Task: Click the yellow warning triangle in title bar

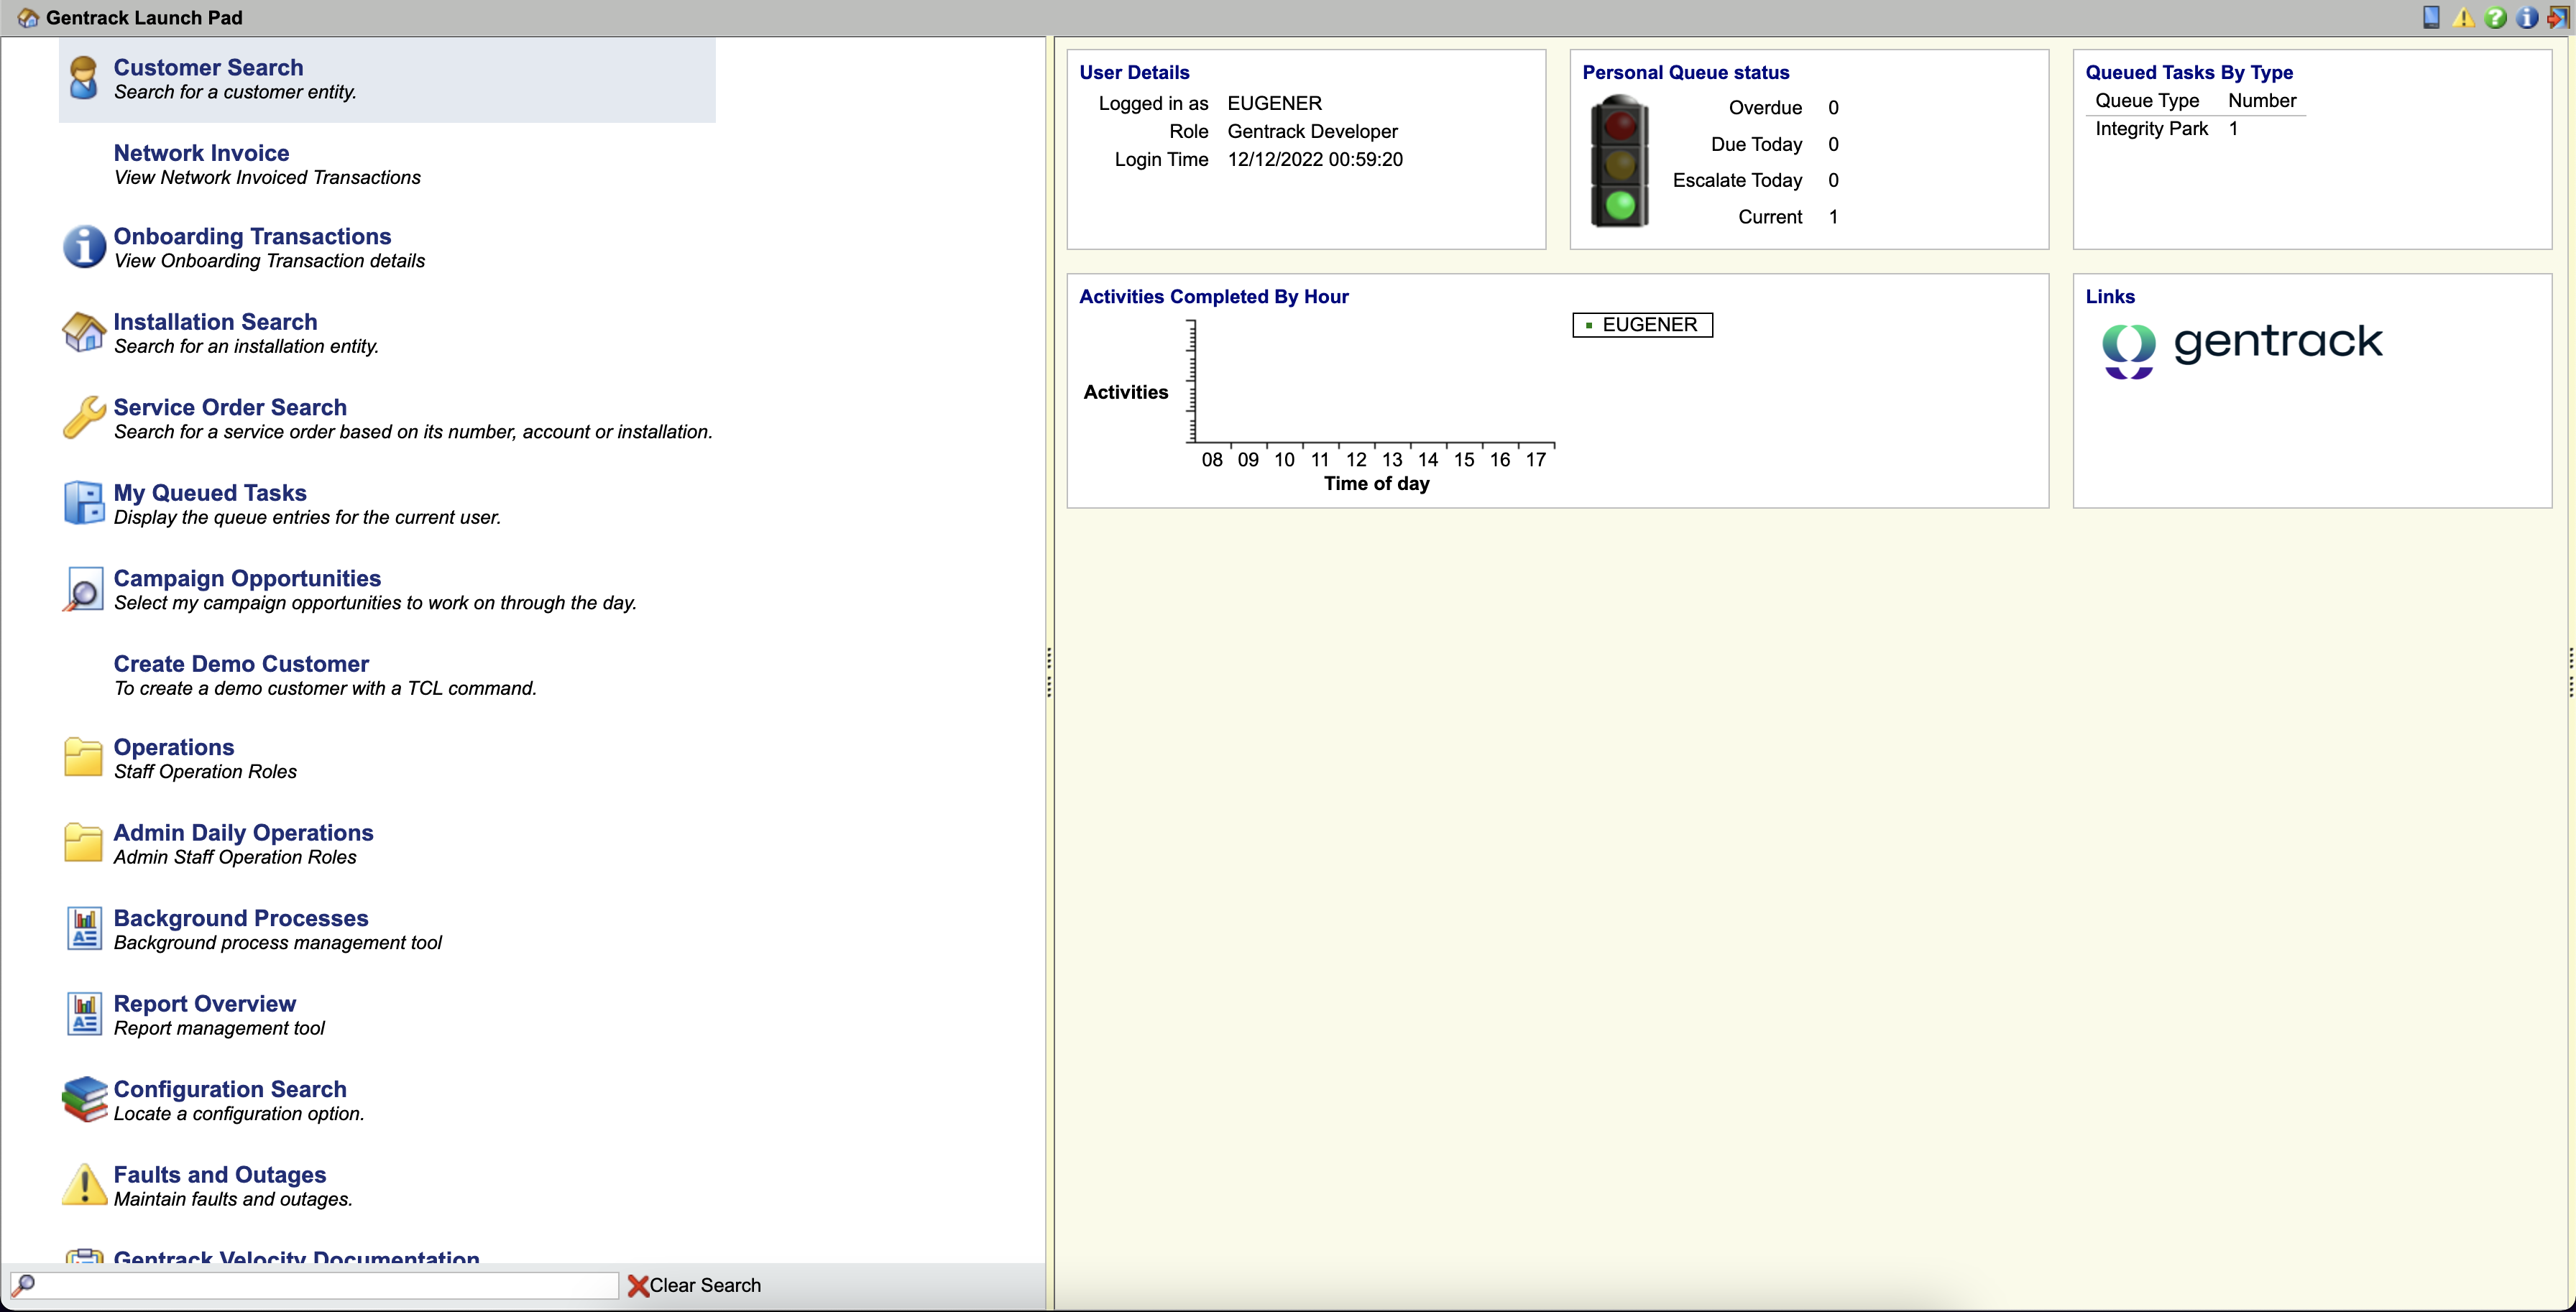Action: point(2463,17)
